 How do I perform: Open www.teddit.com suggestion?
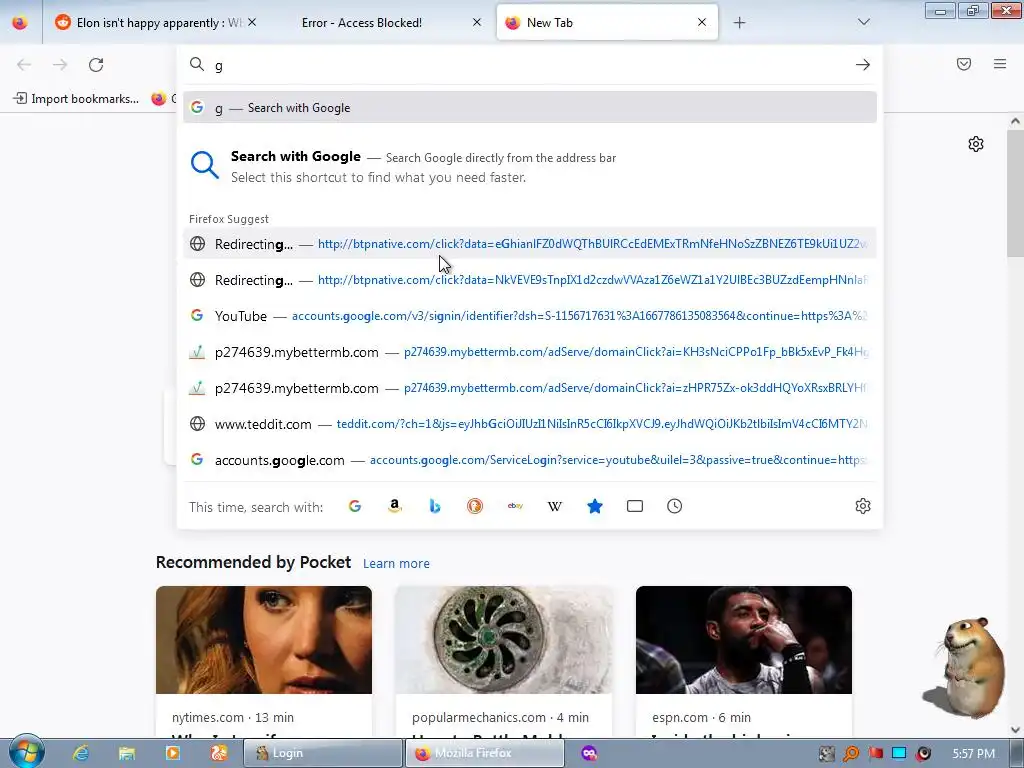530,424
